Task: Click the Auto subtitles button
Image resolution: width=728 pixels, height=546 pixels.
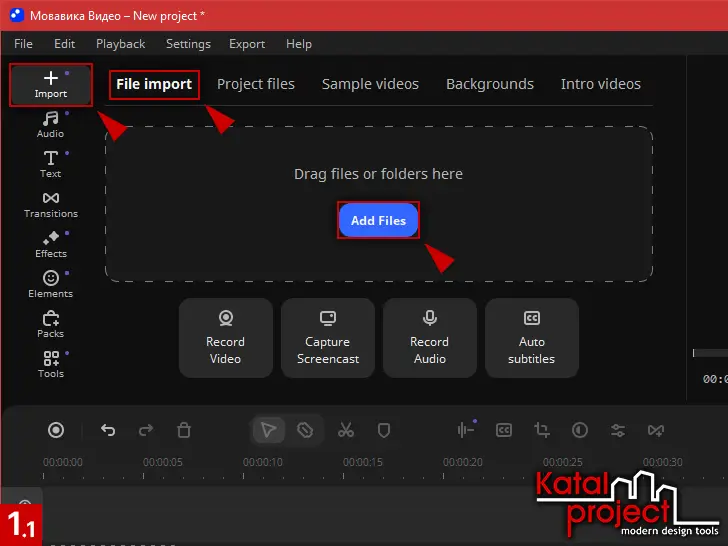Action: coord(532,338)
